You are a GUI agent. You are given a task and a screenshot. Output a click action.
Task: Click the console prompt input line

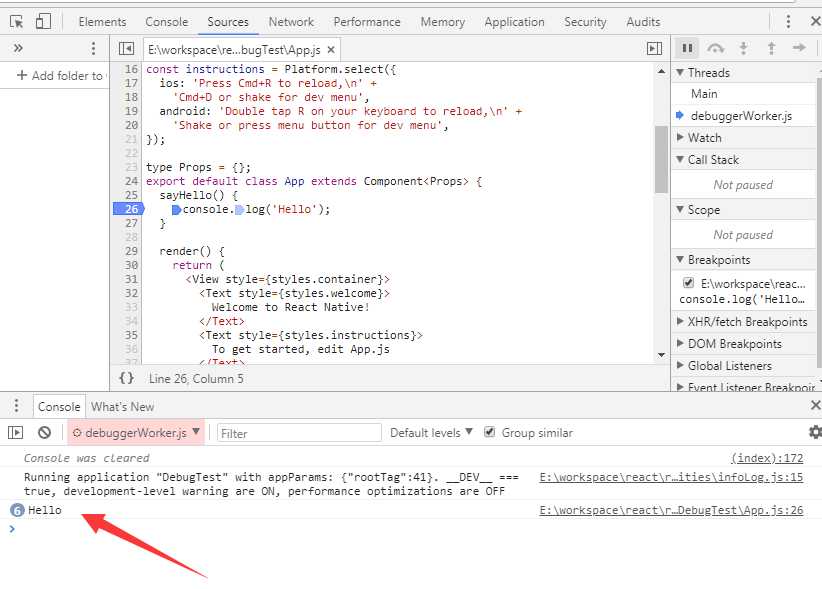point(411,529)
